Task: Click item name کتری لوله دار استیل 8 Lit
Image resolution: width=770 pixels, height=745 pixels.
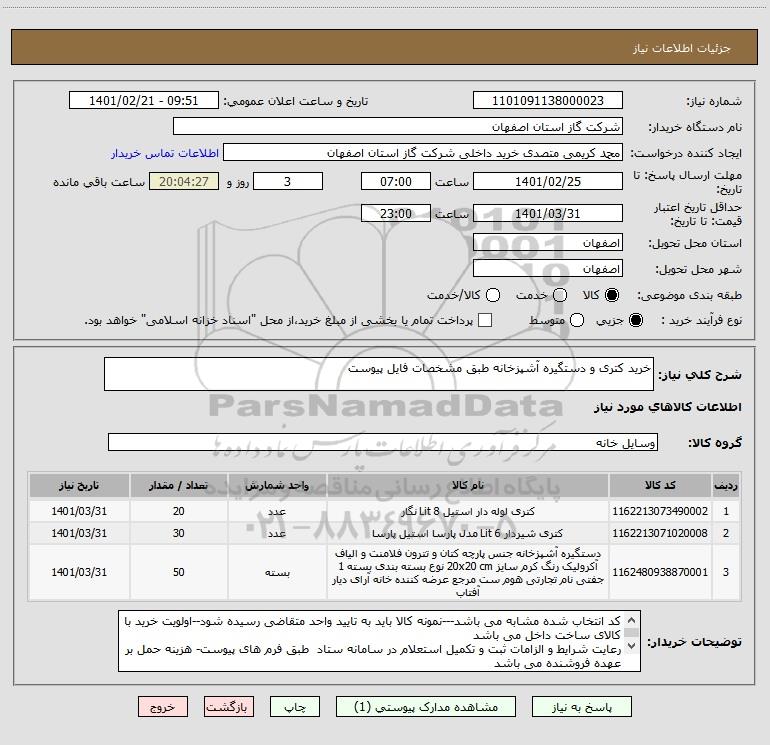Action: 468,511
